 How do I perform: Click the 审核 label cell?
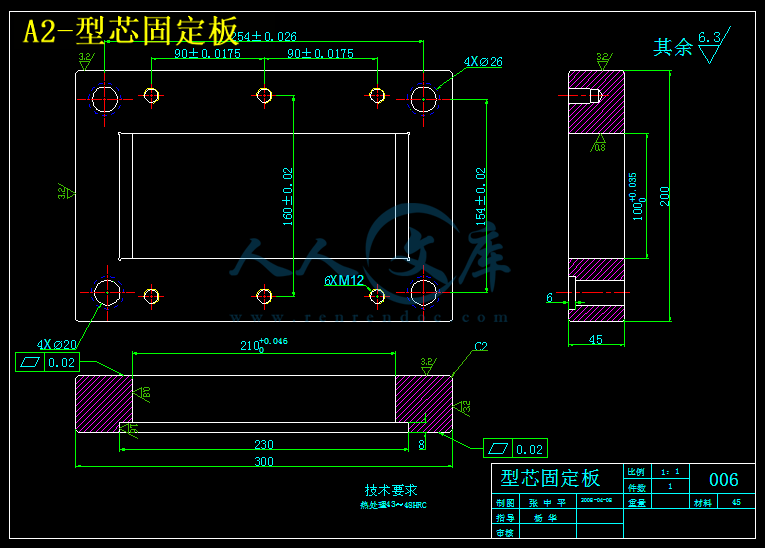pos(505,533)
